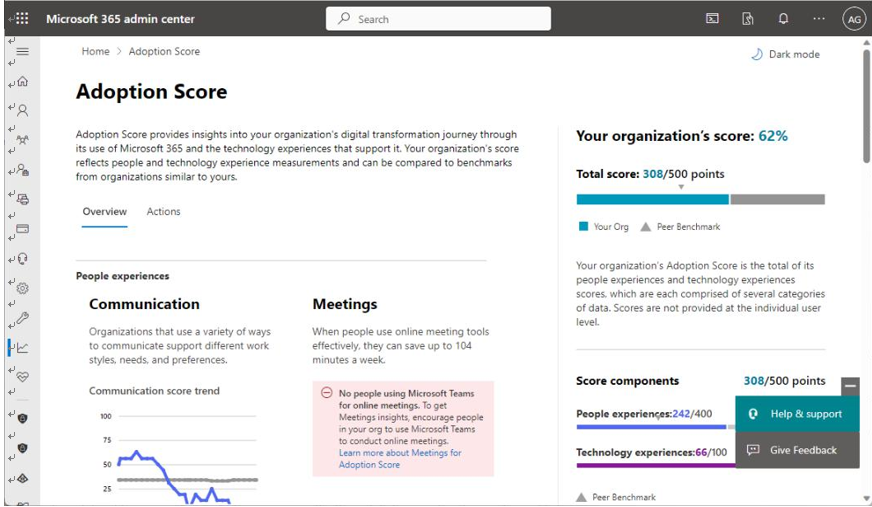
Task: Click the Your Org legend square
Action: tap(583, 226)
